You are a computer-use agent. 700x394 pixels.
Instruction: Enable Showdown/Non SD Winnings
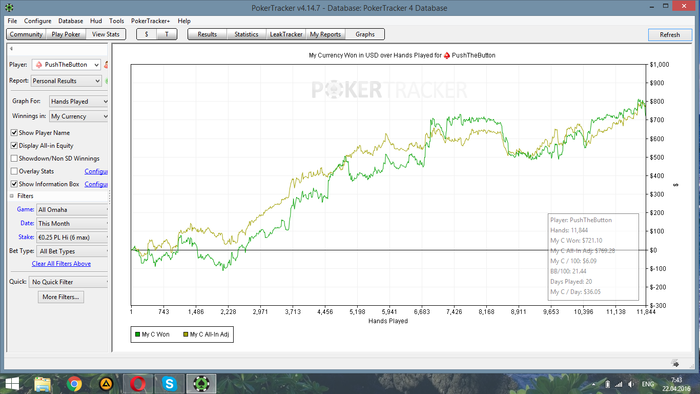tap(14, 158)
